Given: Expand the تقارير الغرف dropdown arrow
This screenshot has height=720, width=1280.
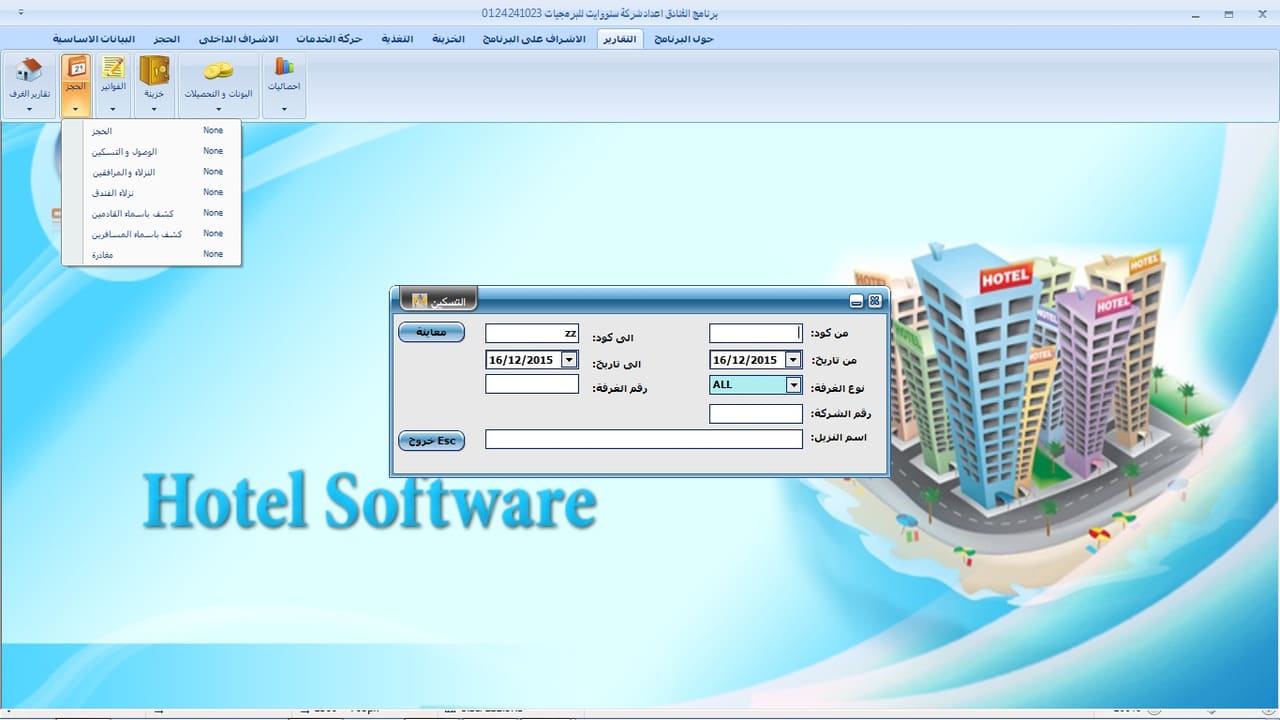Looking at the screenshot, I should [x=29, y=109].
